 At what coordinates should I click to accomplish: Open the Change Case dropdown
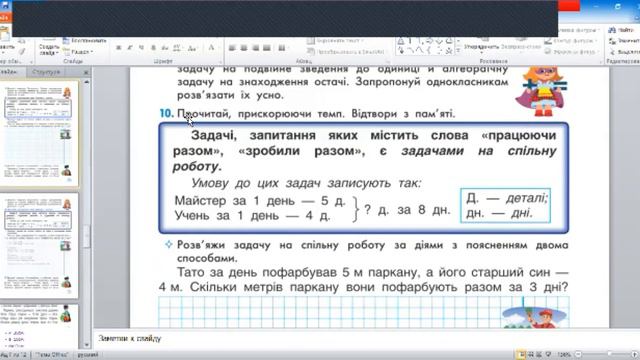click(192, 48)
